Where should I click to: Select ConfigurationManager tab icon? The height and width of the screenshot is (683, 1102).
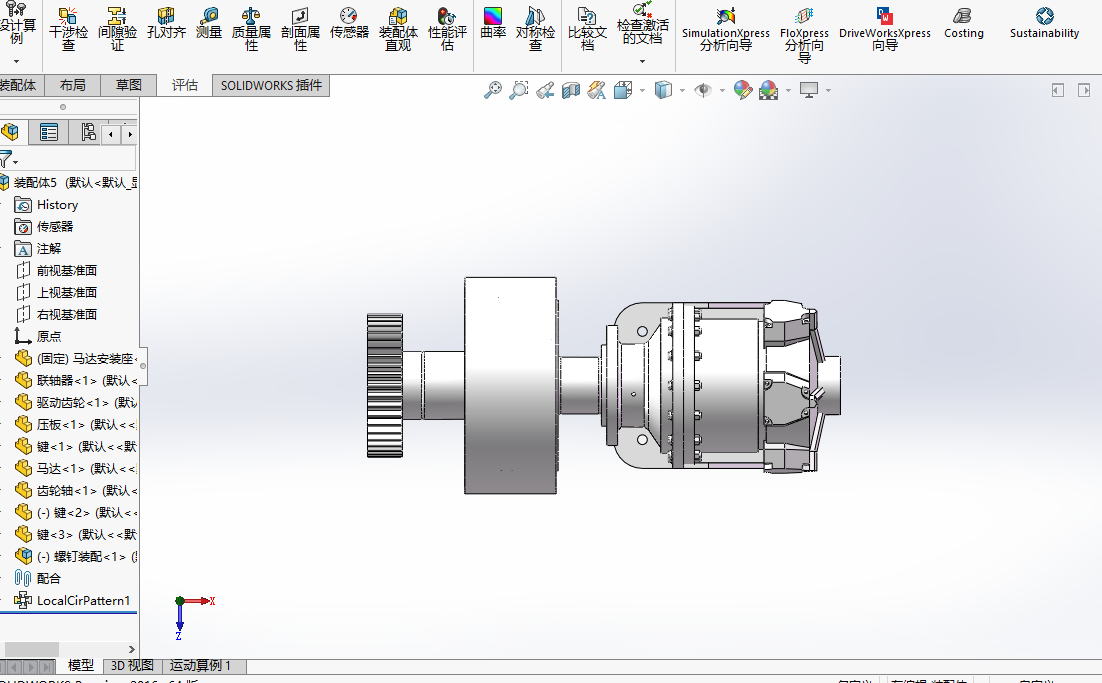(87, 132)
